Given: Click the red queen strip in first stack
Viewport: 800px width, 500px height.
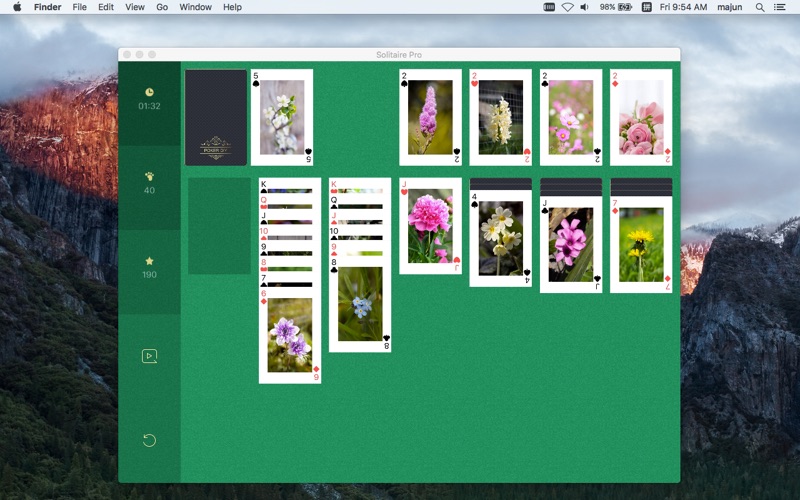Looking at the screenshot, I should pos(290,202).
